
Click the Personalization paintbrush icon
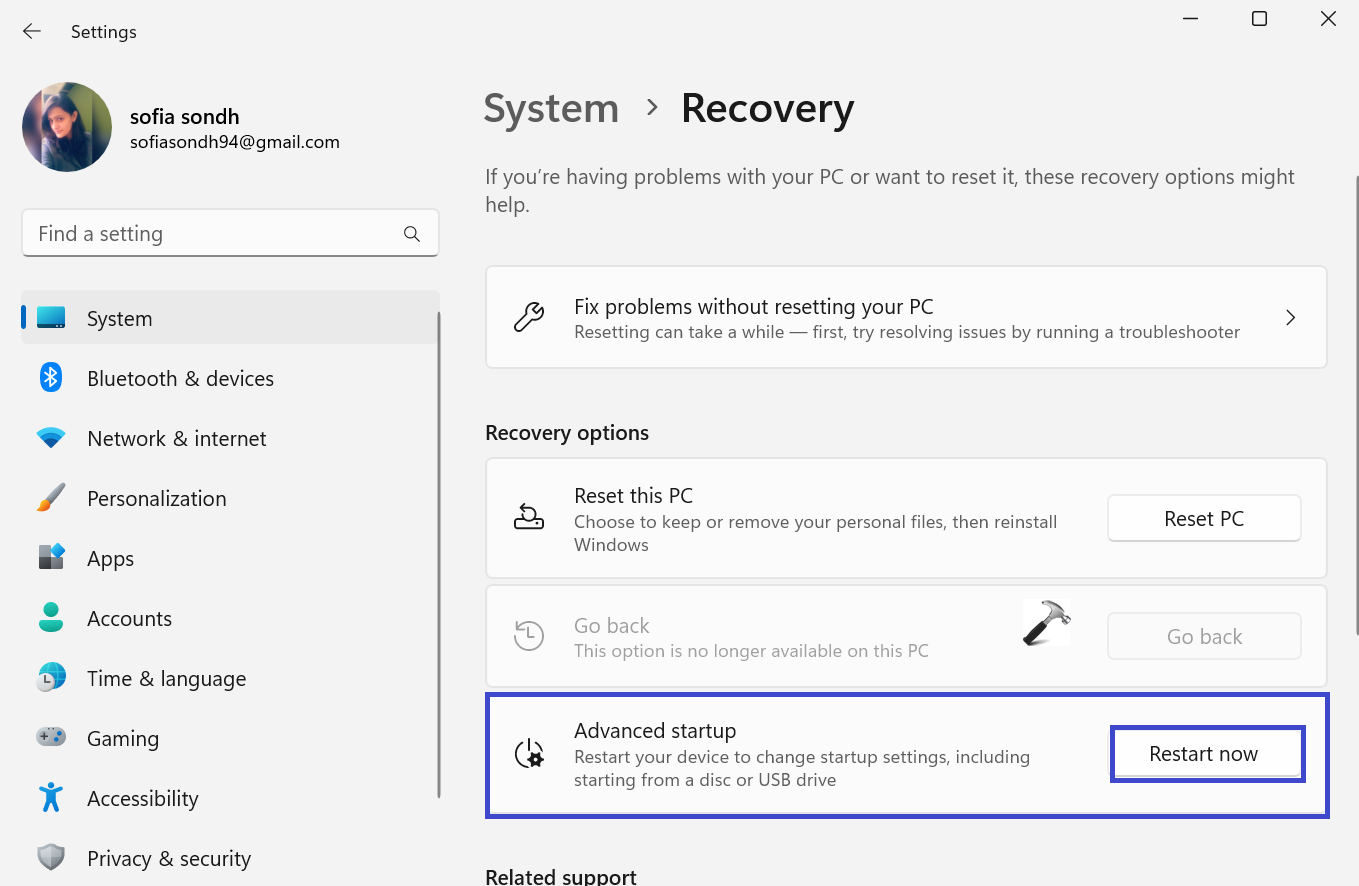(51, 498)
